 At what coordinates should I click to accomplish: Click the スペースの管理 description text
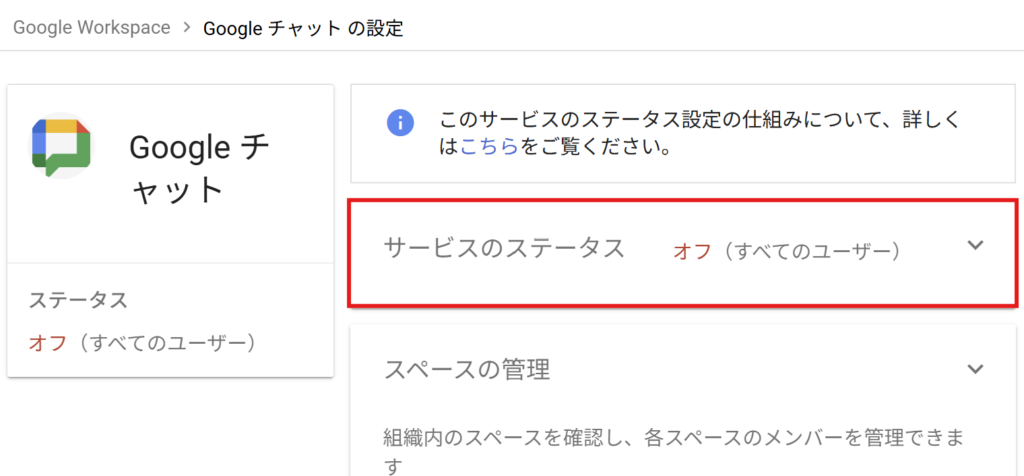tap(674, 449)
